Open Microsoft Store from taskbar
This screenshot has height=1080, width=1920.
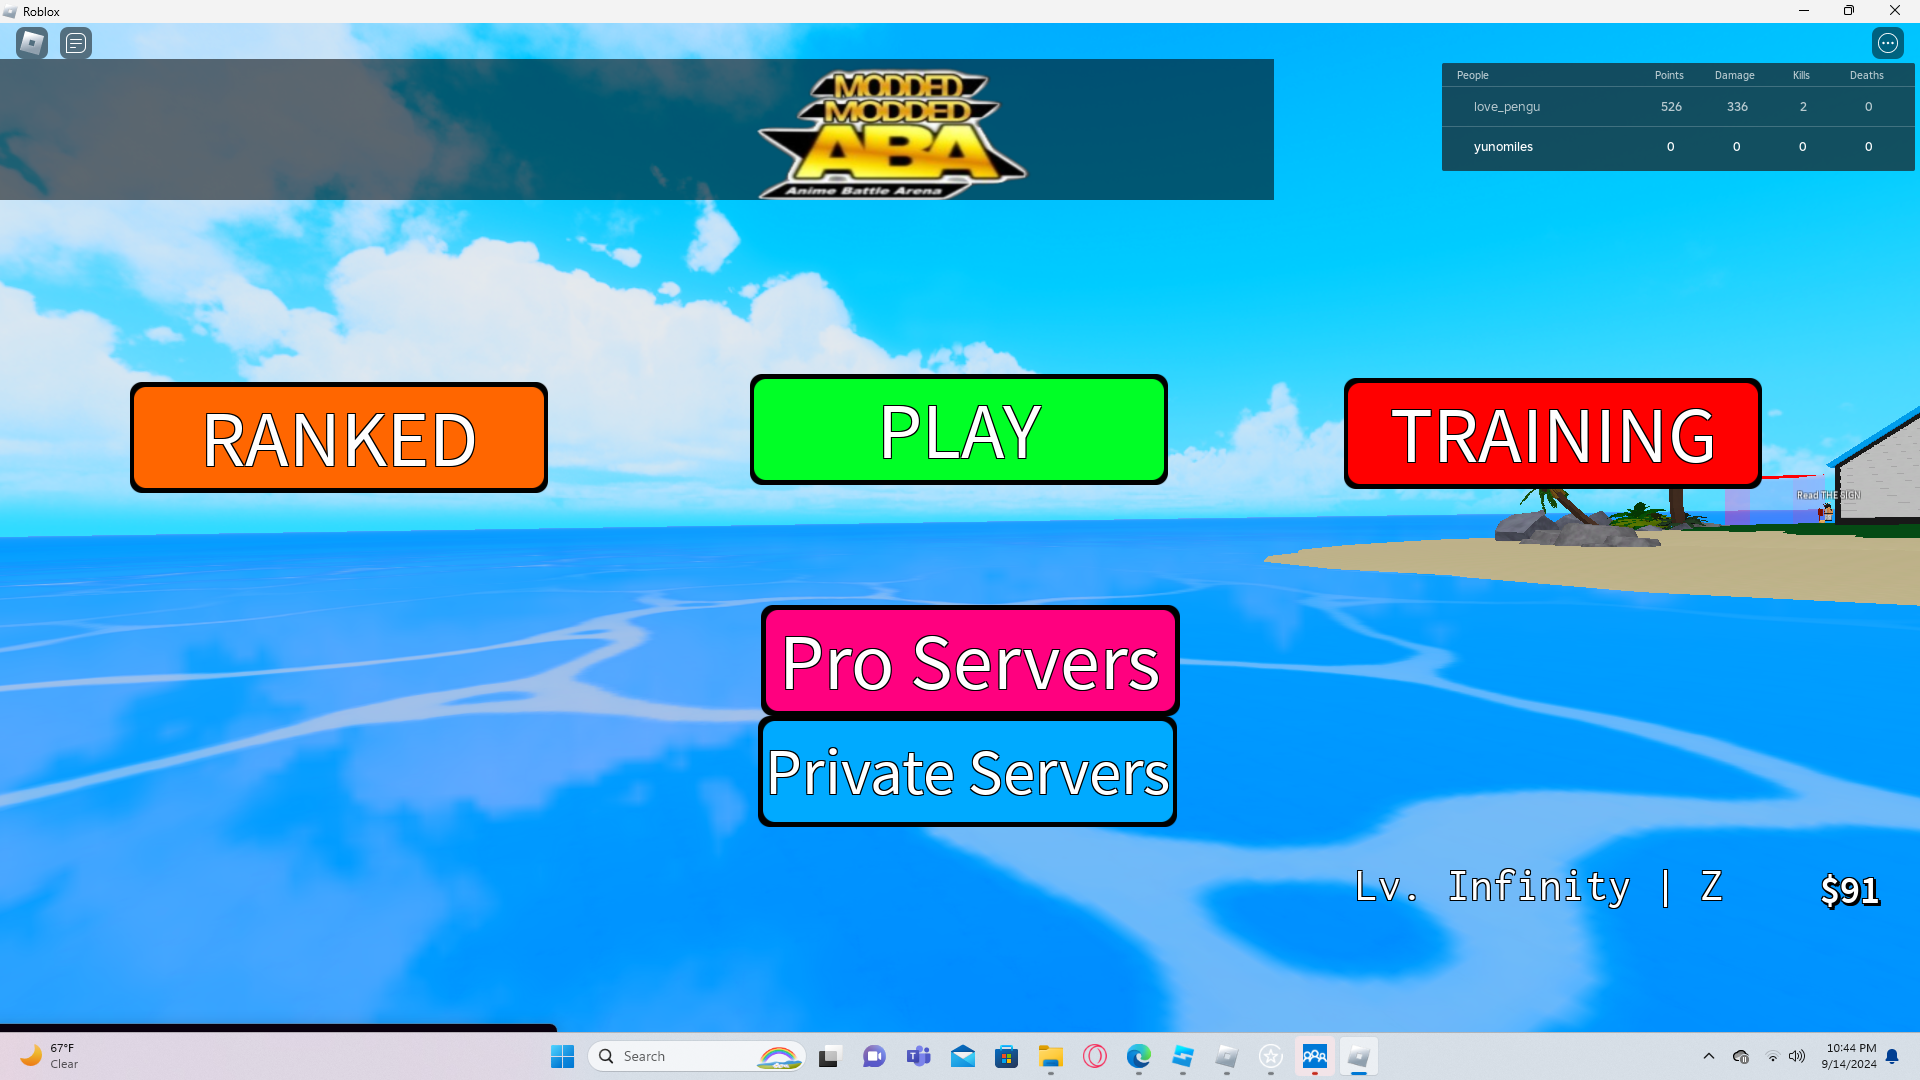pos(1006,1057)
